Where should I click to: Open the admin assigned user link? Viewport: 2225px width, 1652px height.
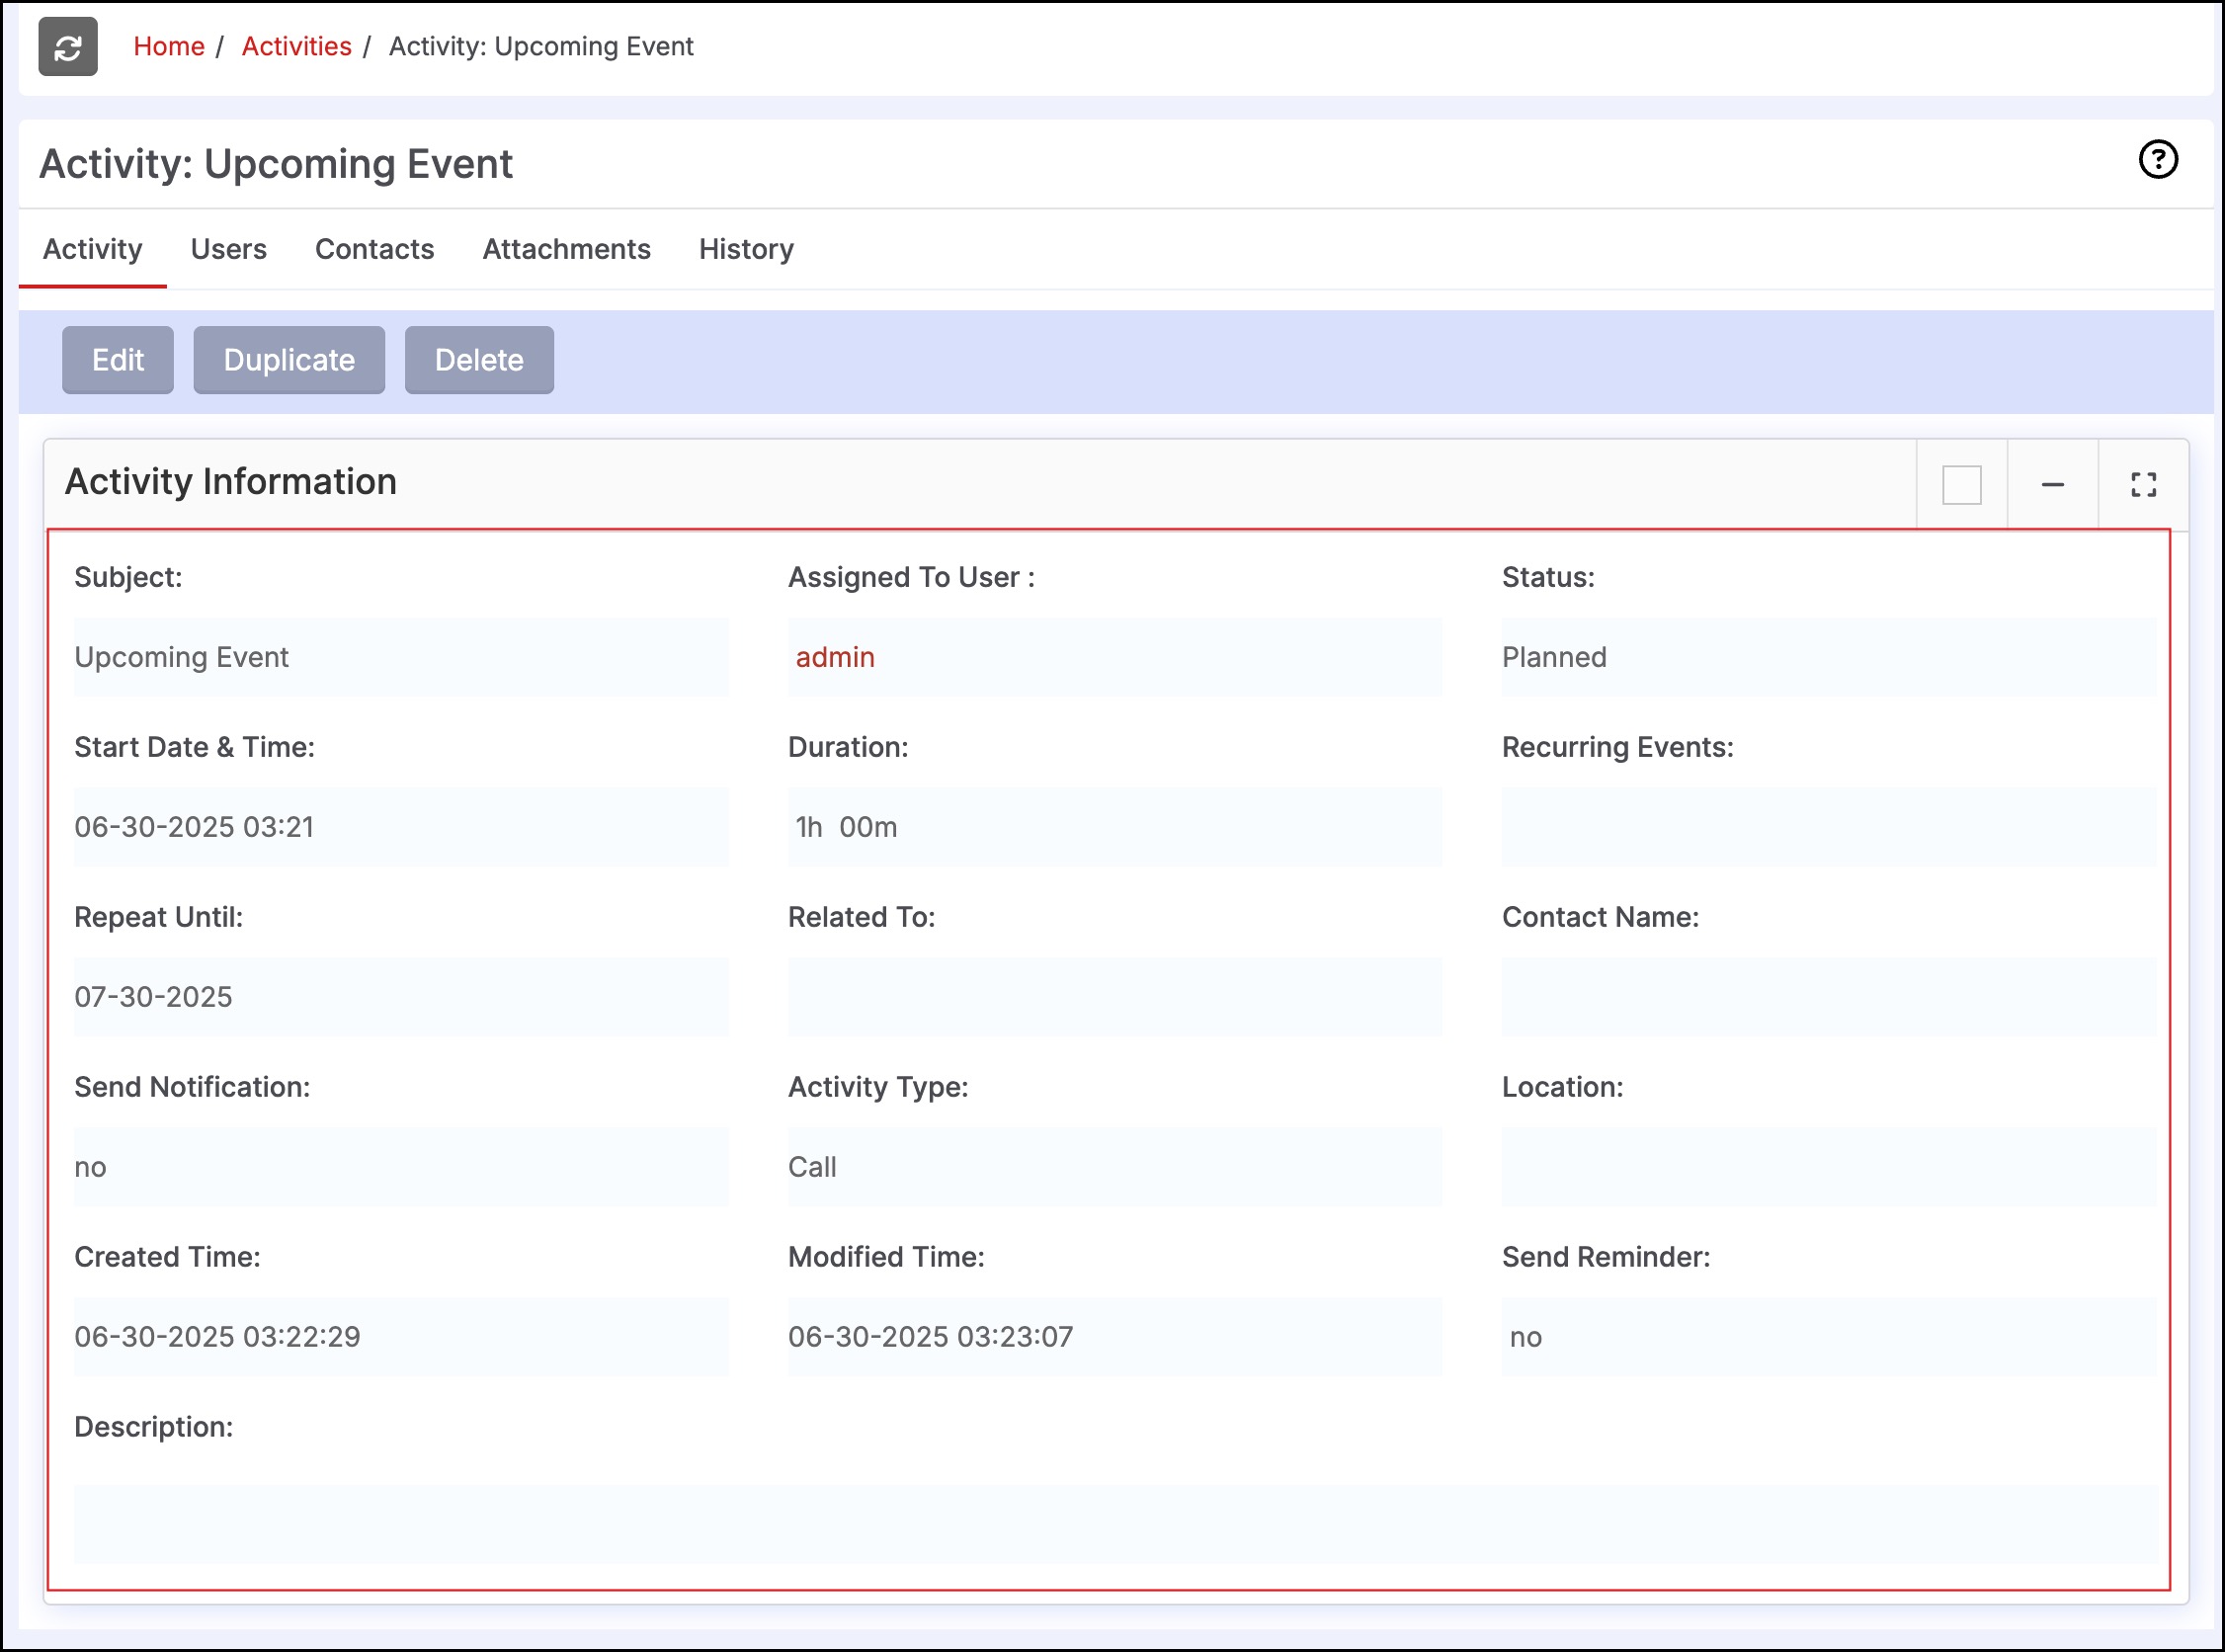point(835,657)
